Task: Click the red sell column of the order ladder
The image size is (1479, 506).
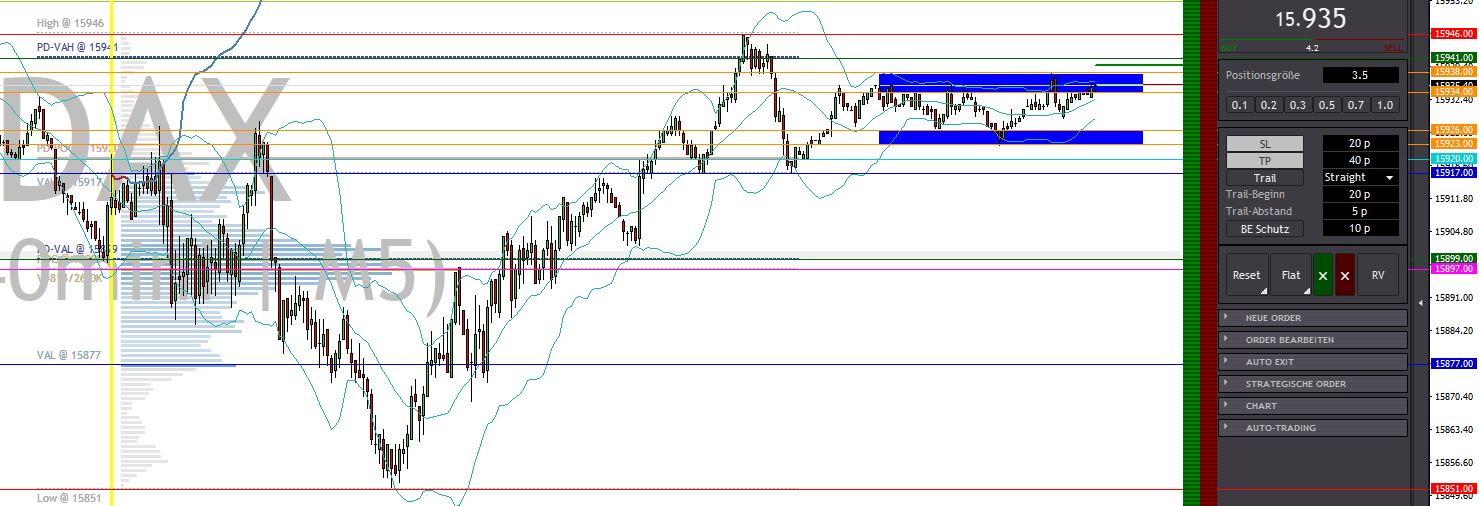Action: 1208,253
